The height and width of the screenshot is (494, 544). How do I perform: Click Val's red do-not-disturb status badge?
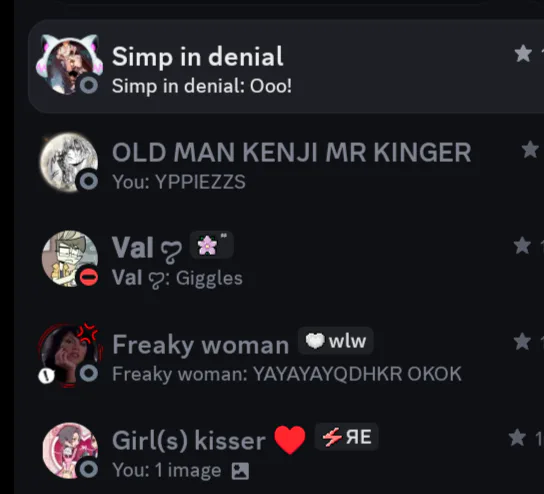(89, 277)
